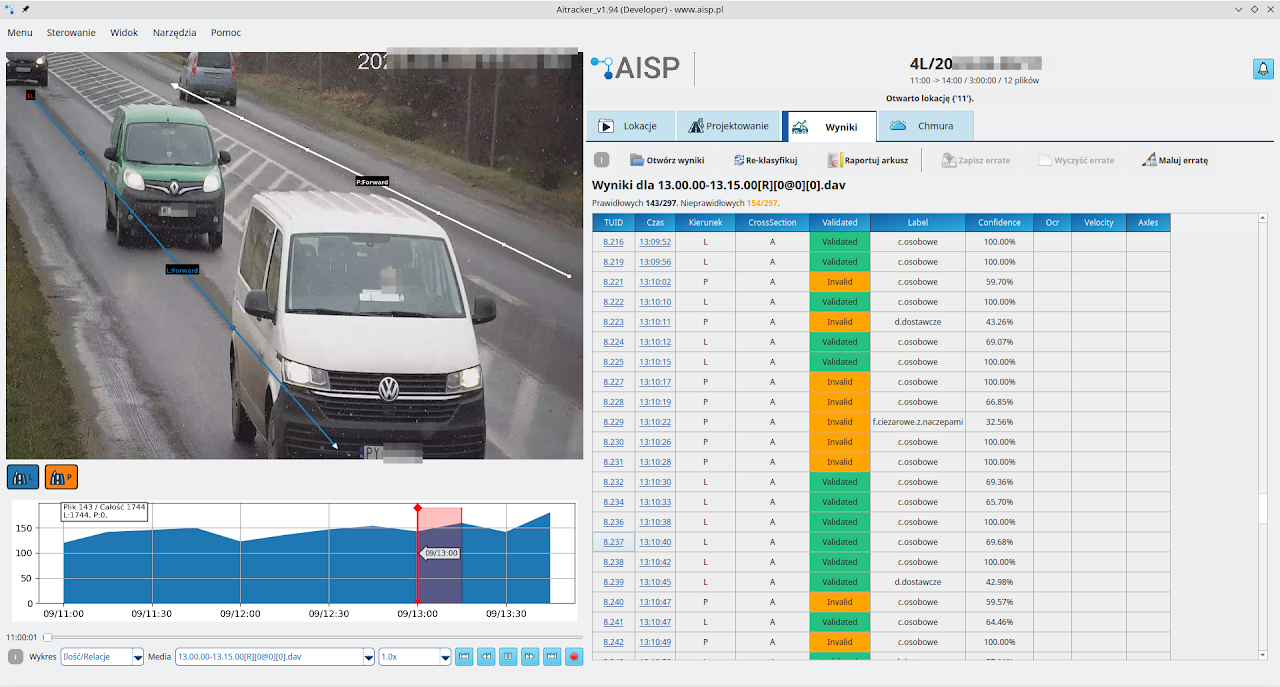Screen dimensions: 1280x687
Task: Click the red record button
Action: tap(574, 657)
